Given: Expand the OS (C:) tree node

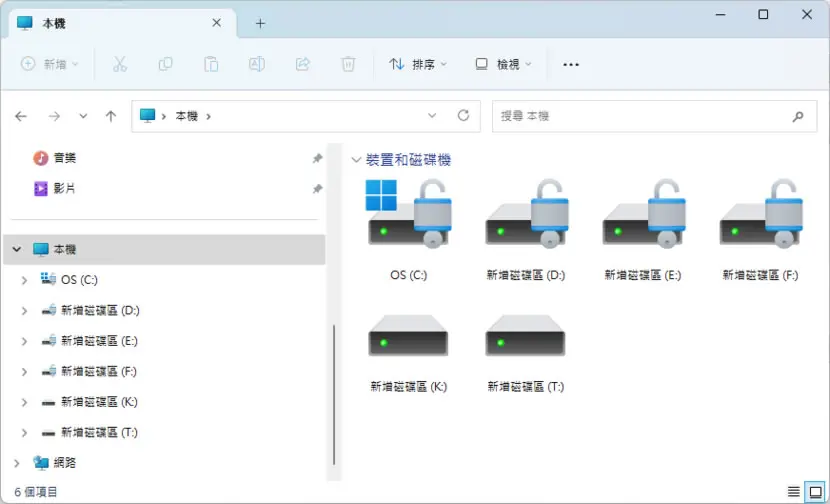Looking at the screenshot, I should (24, 280).
